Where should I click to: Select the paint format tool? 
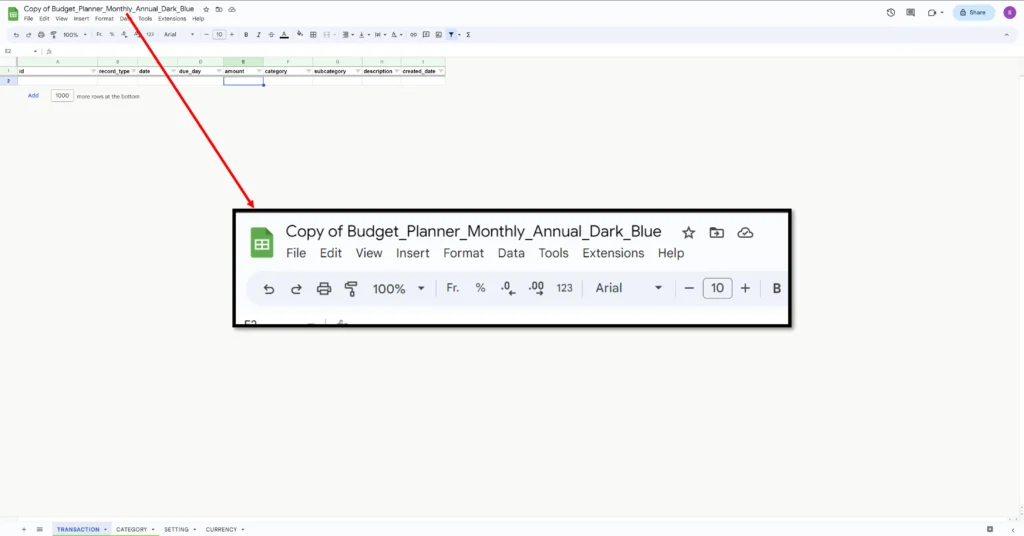point(53,34)
